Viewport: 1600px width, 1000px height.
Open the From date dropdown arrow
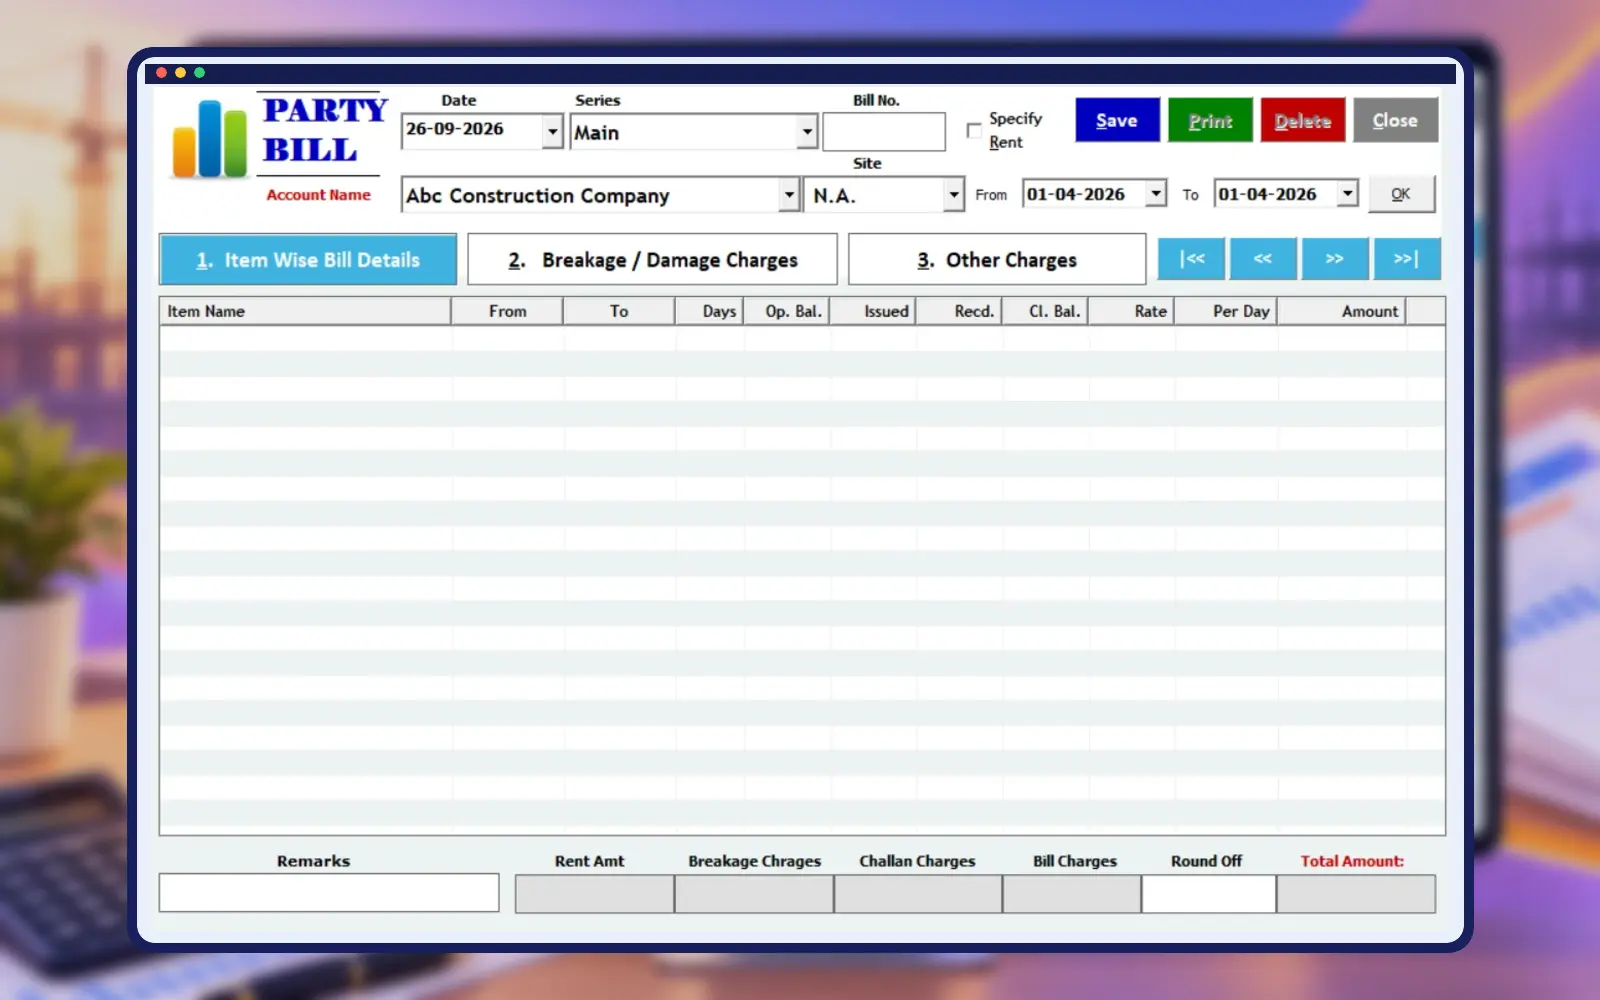1156,193
